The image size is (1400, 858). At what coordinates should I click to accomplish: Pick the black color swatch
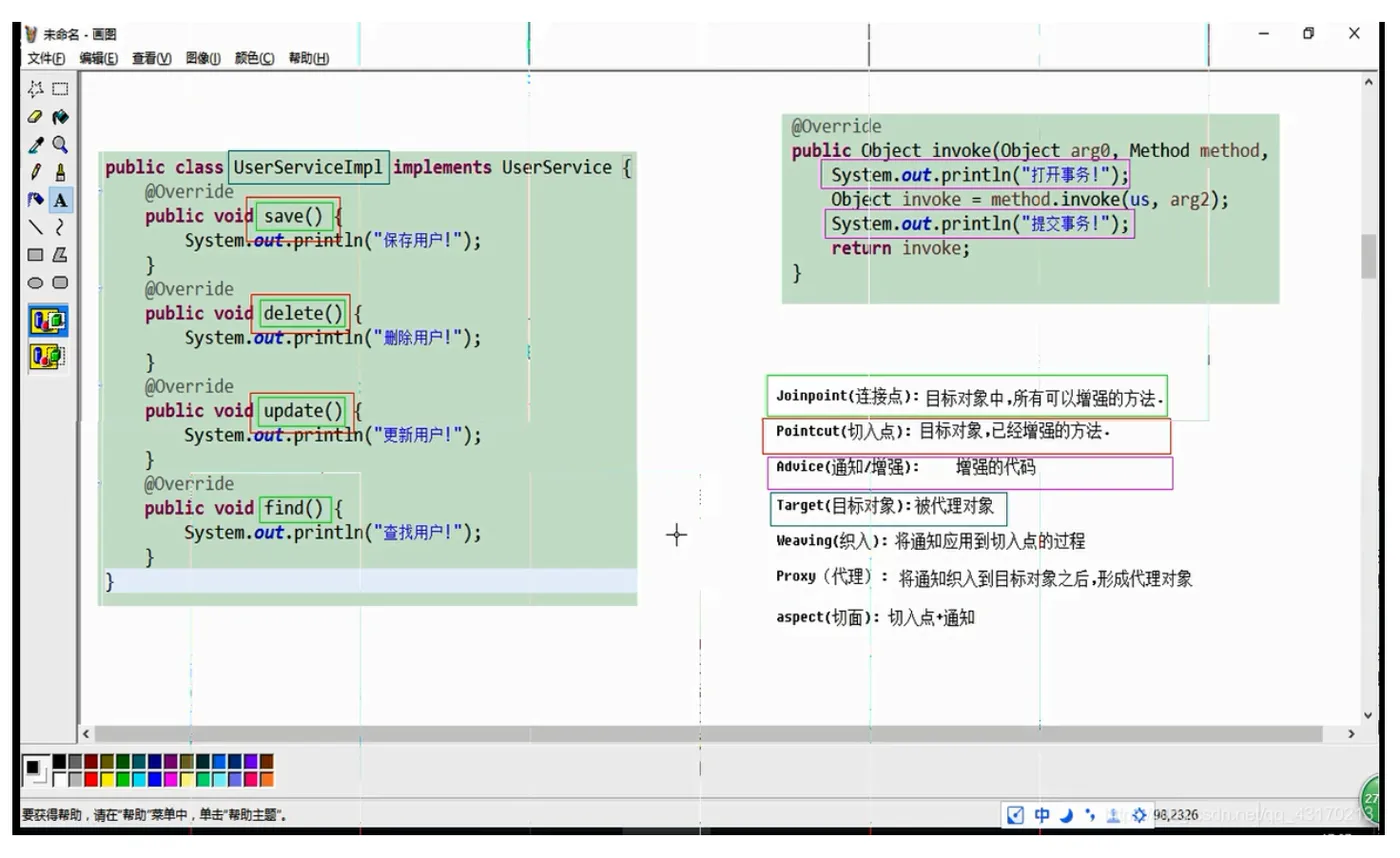59,762
